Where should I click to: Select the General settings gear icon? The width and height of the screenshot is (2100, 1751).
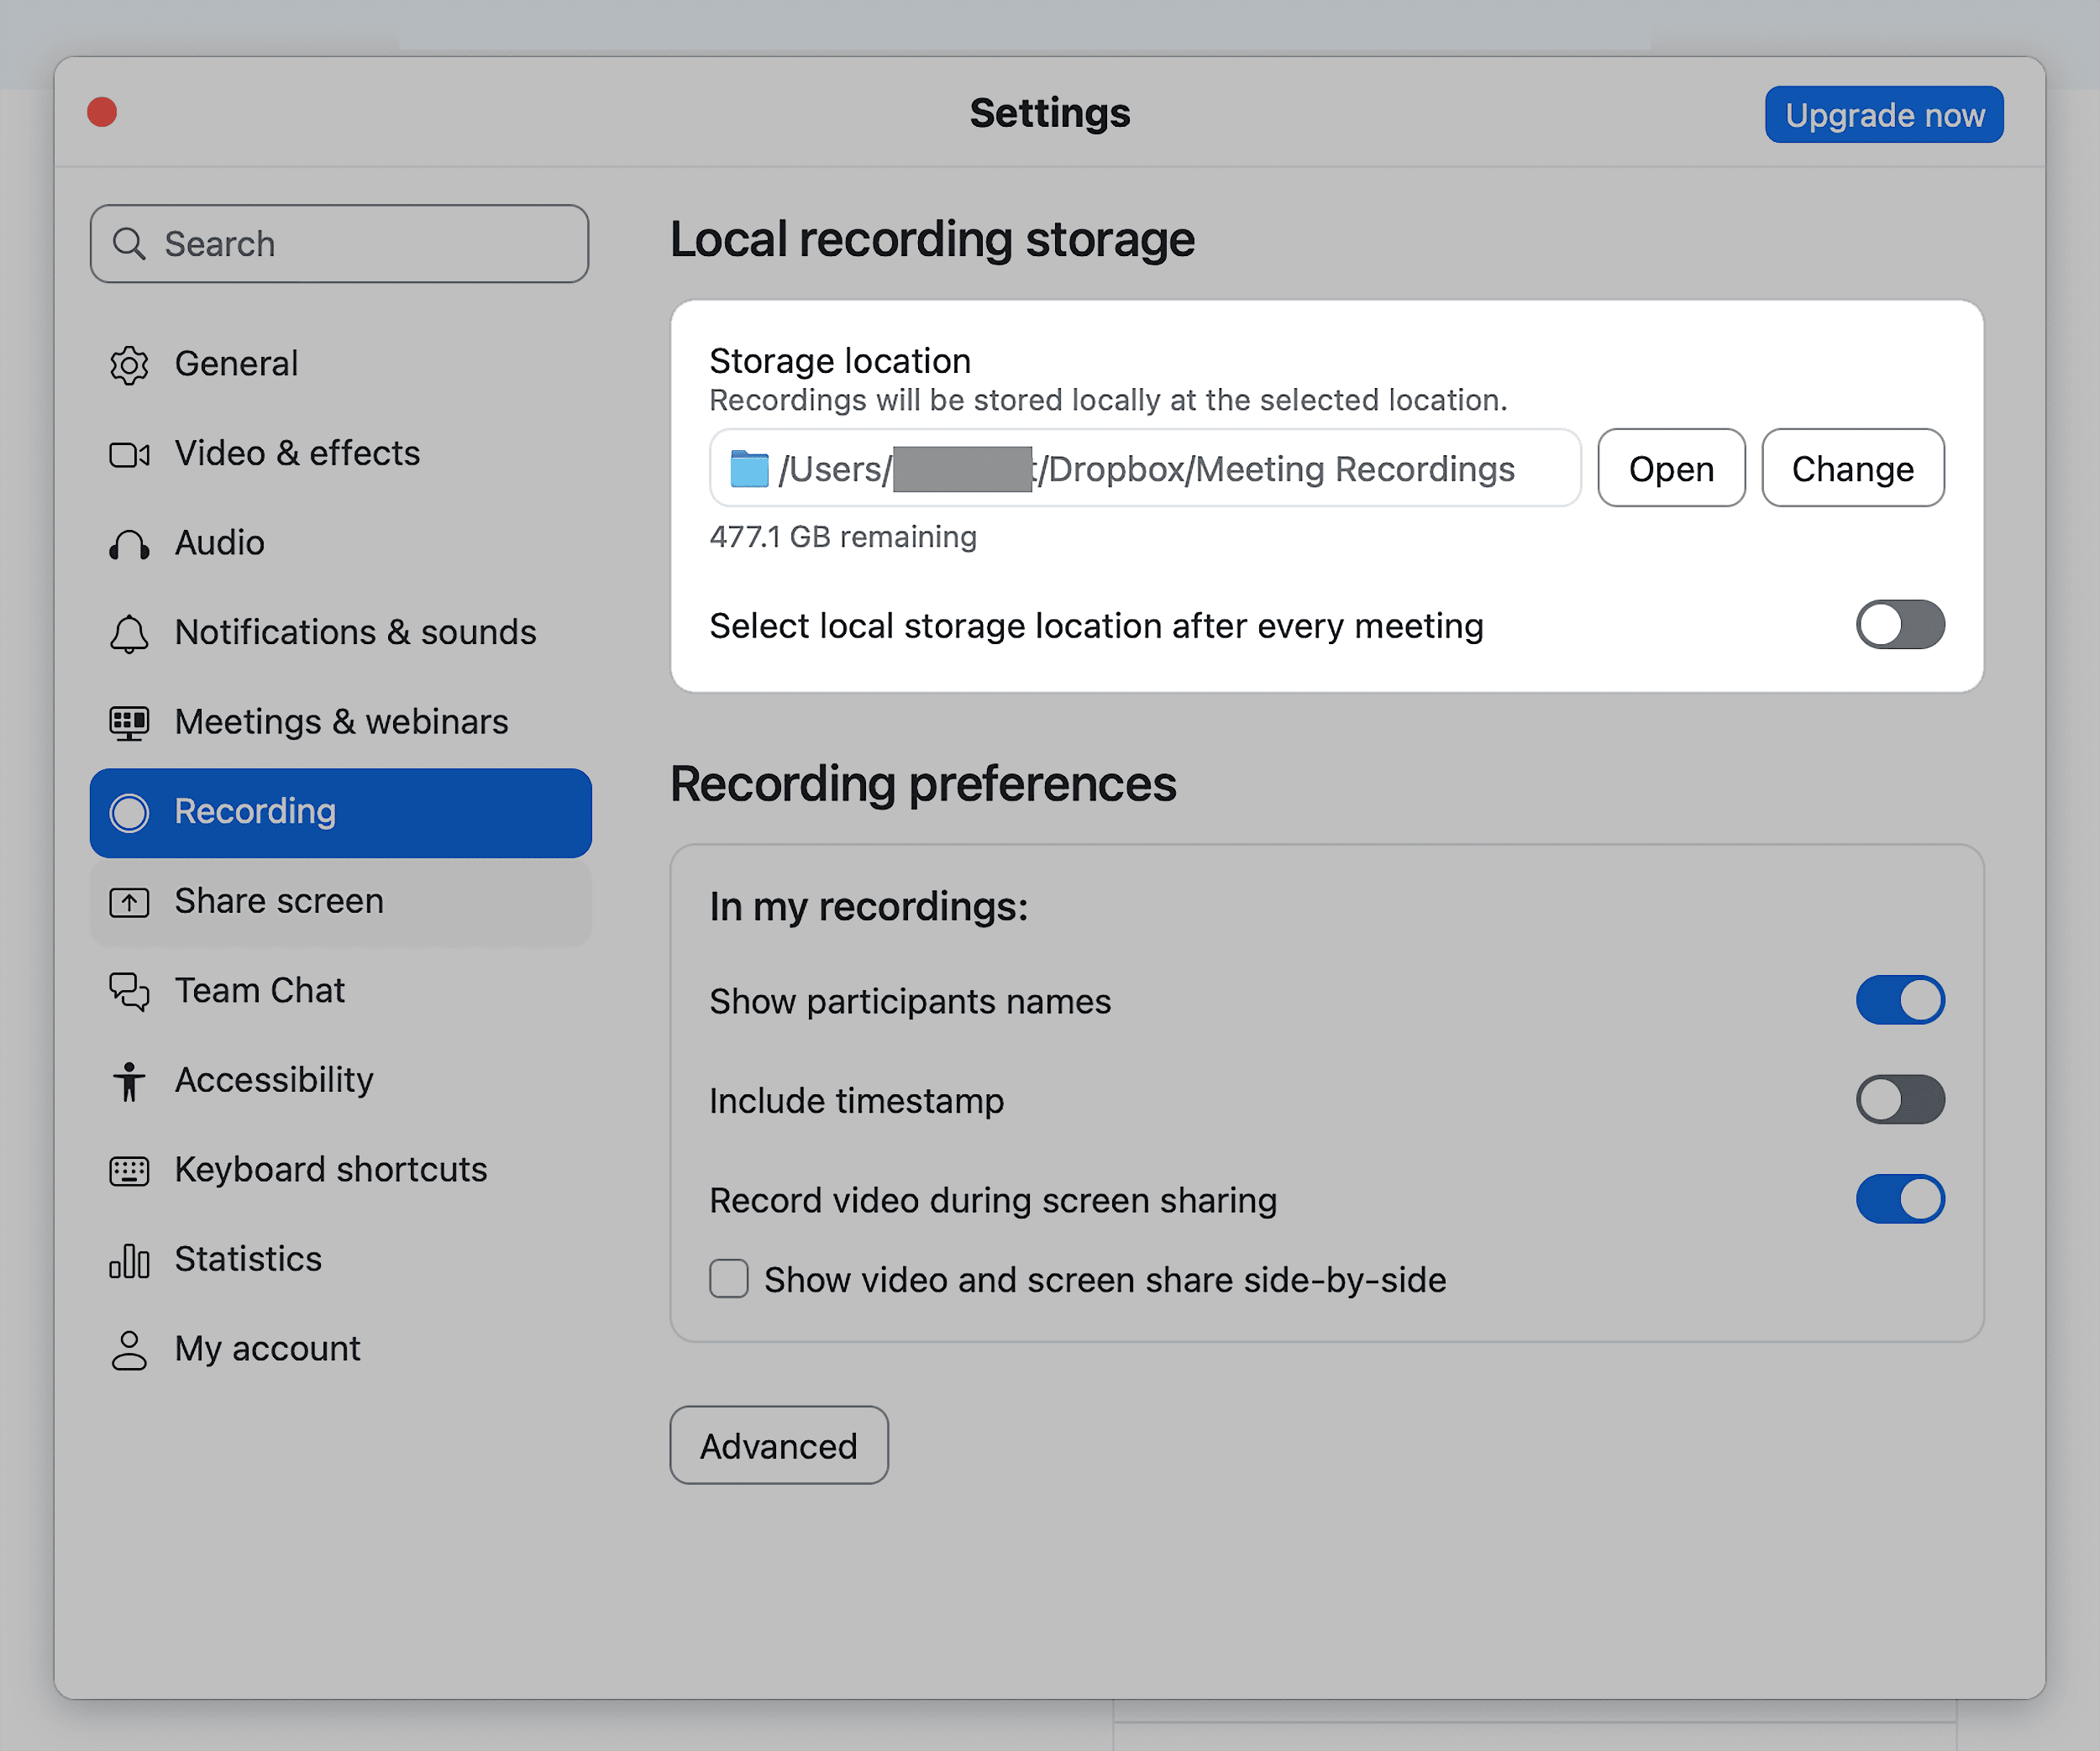pos(128,364)
